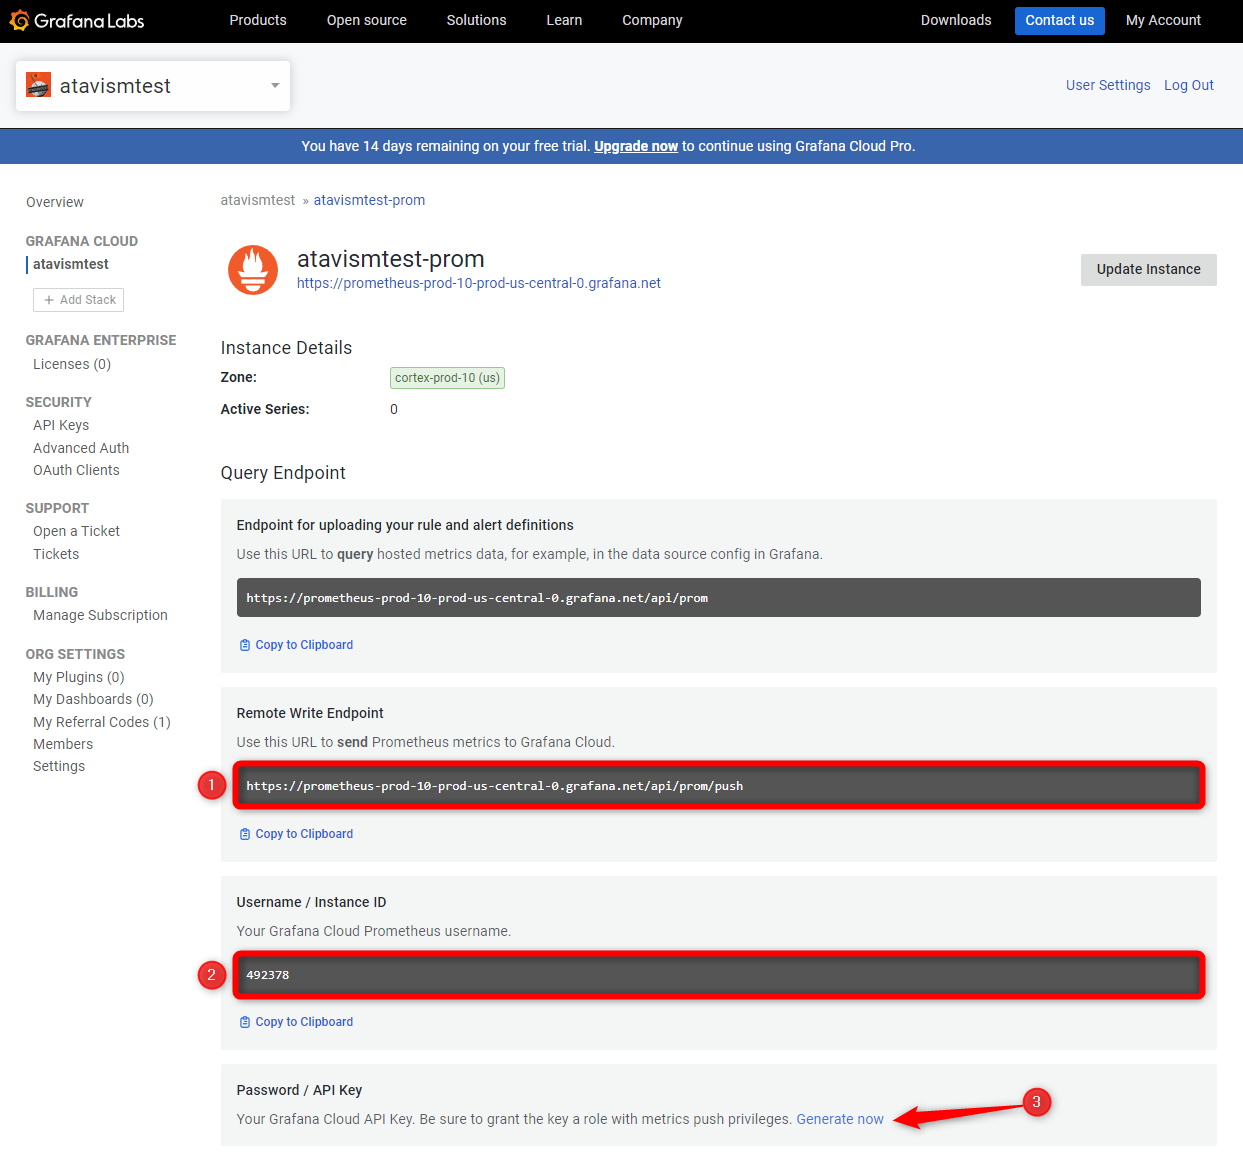
Task: Expand the atavismtest organization dropdown
Action: point(274,86)
